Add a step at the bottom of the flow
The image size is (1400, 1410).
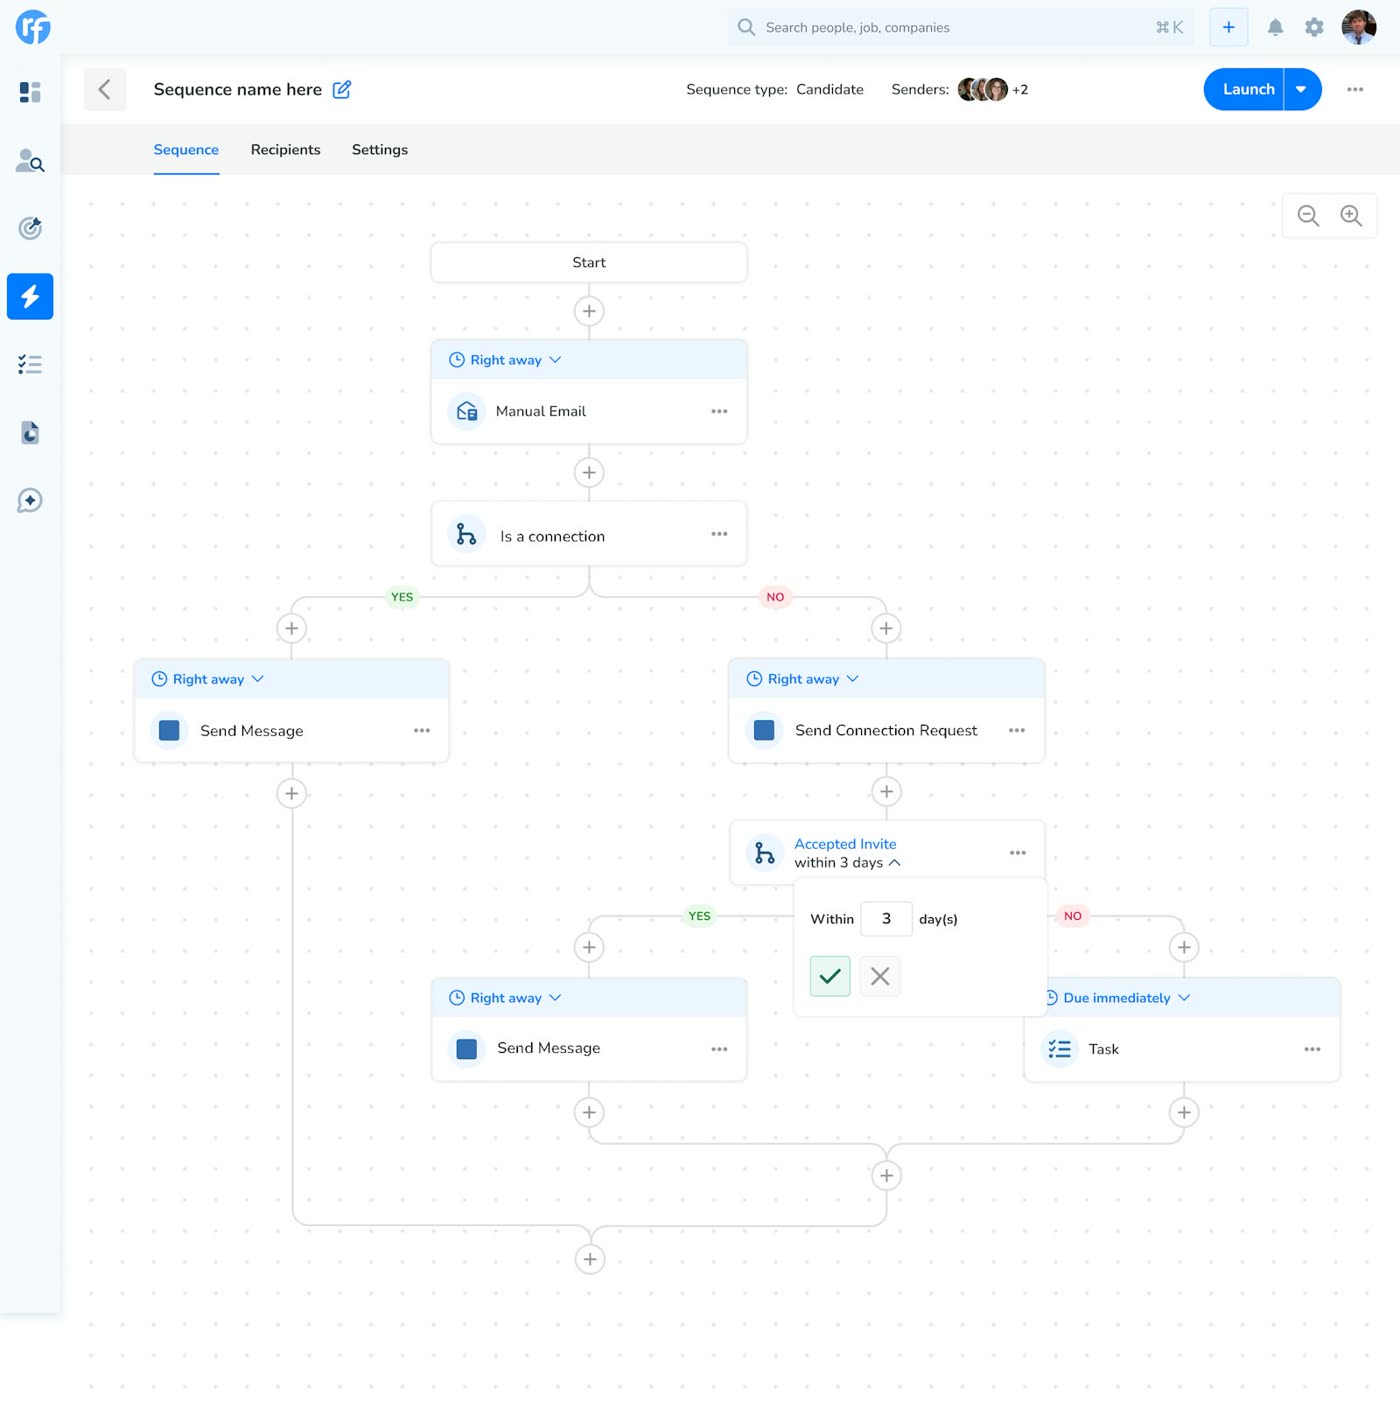click(x=590, y=1259)
